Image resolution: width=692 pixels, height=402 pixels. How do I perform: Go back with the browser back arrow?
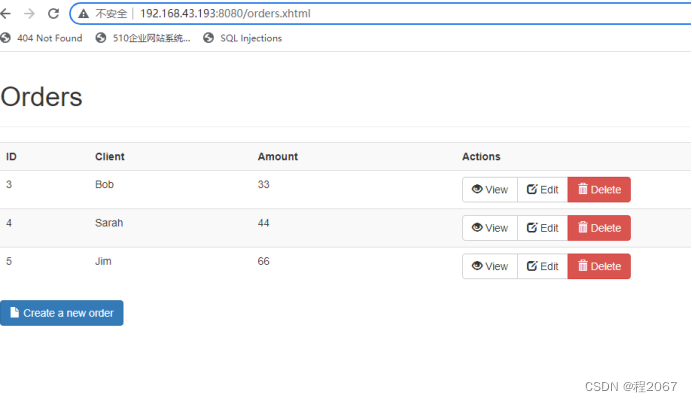tap(6, 14)
